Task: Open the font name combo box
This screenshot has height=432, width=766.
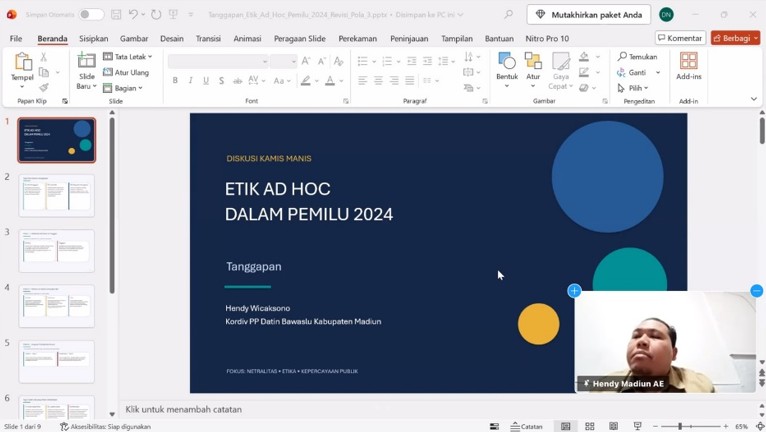Action: 218,61
